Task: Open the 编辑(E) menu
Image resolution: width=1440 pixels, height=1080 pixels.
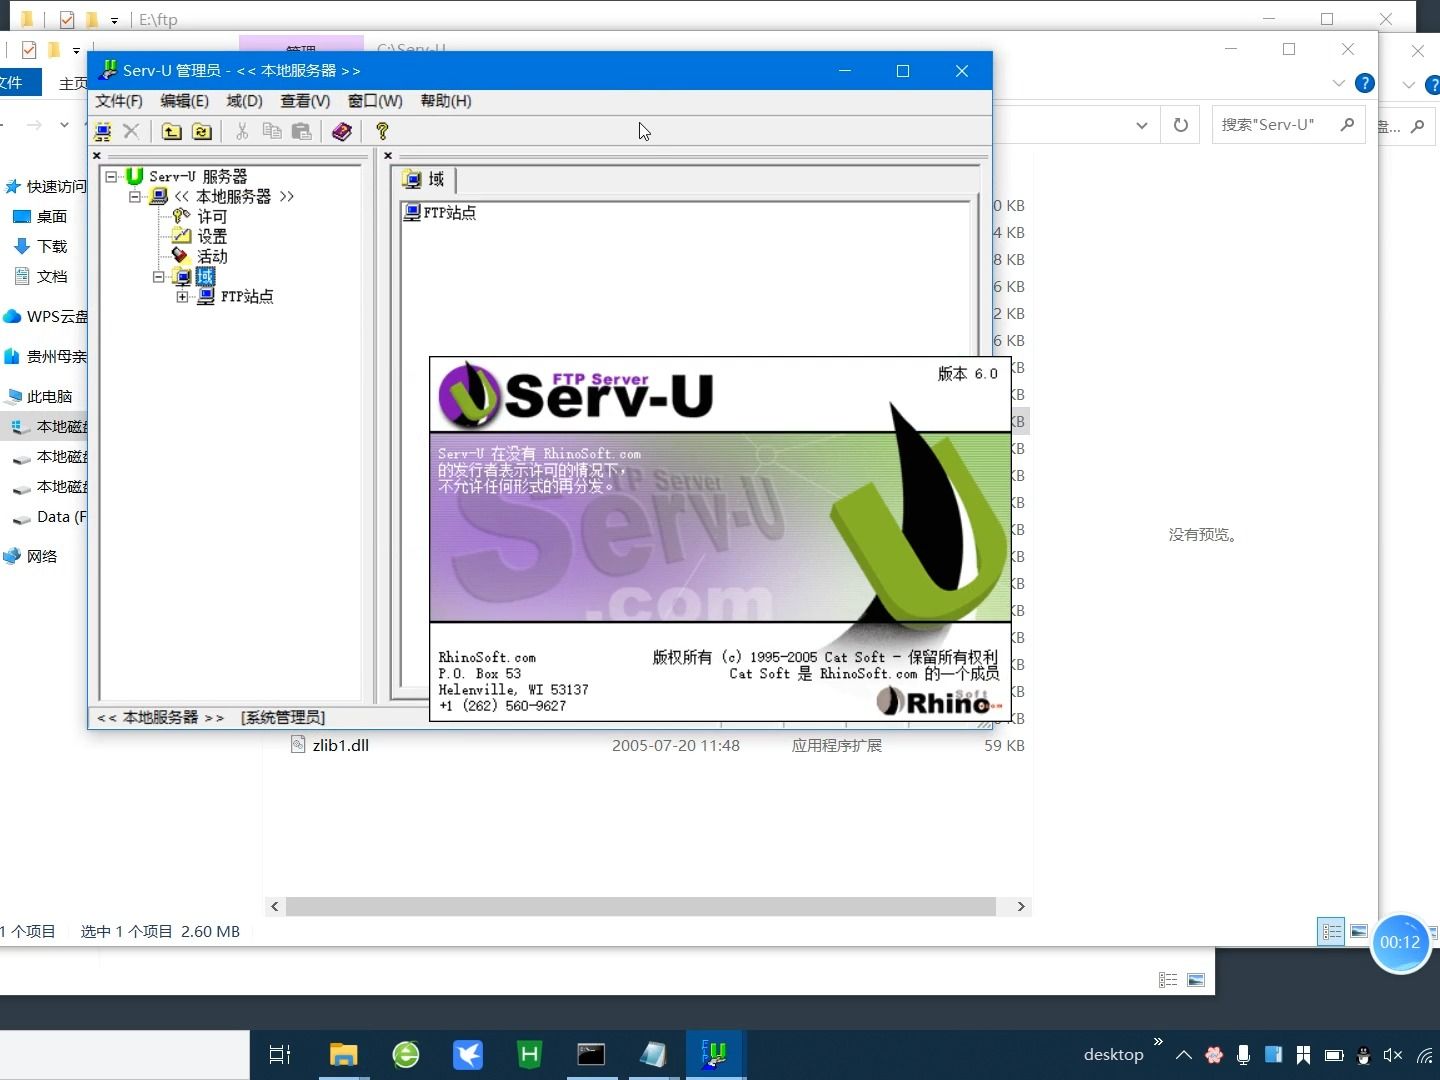Action: (x=184, y=101)
